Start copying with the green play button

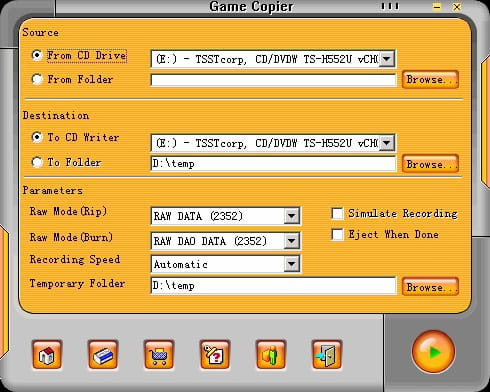(433, 352)
